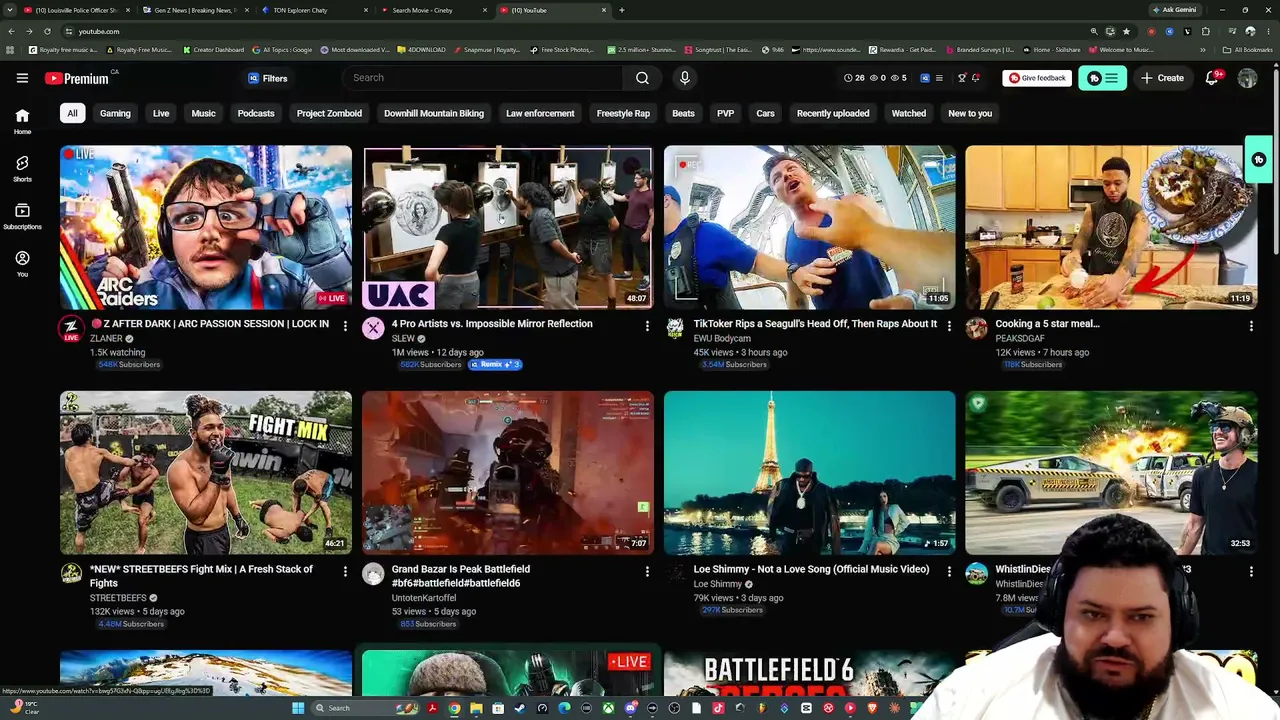1280x720 pixels.
Task: Filter the feed by Music
Action: tap(203, 113)
